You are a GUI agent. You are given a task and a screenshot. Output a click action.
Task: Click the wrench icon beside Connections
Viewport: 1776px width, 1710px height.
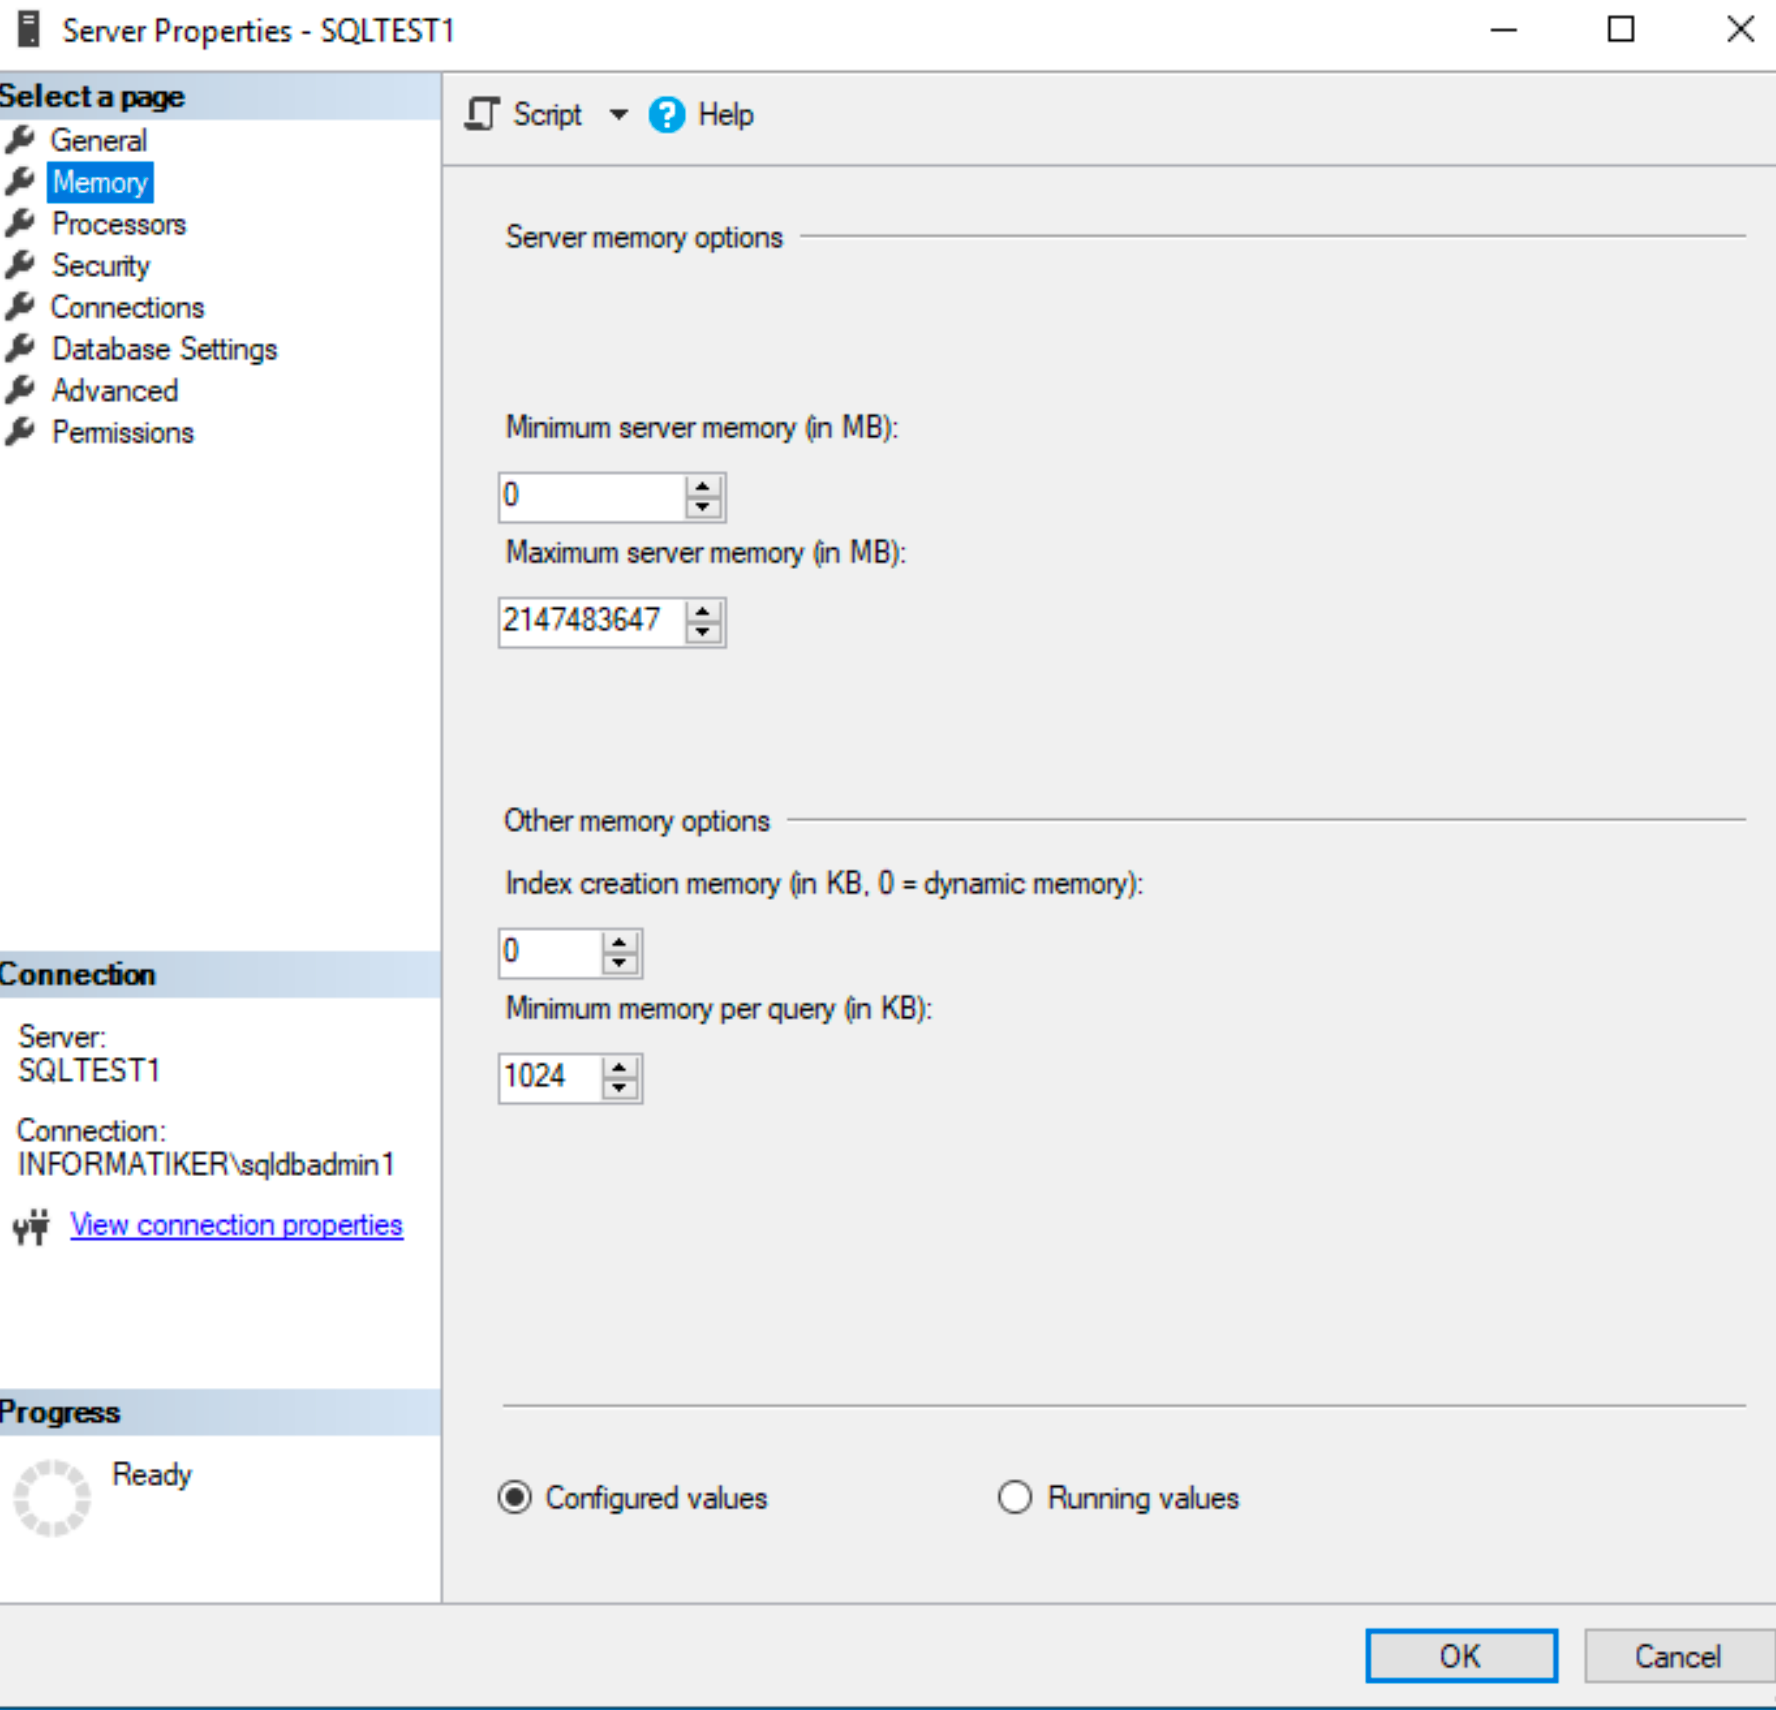coord(20,307)
